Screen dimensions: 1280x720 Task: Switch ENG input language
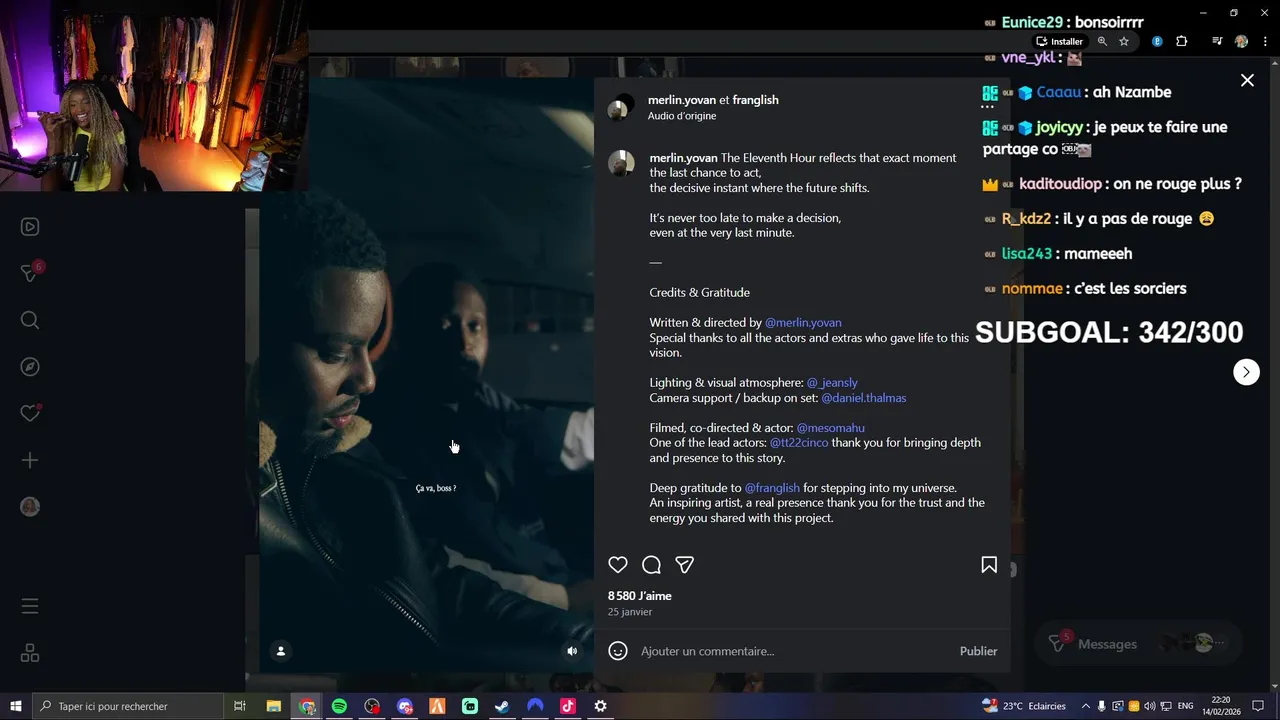coord(1185,706)
